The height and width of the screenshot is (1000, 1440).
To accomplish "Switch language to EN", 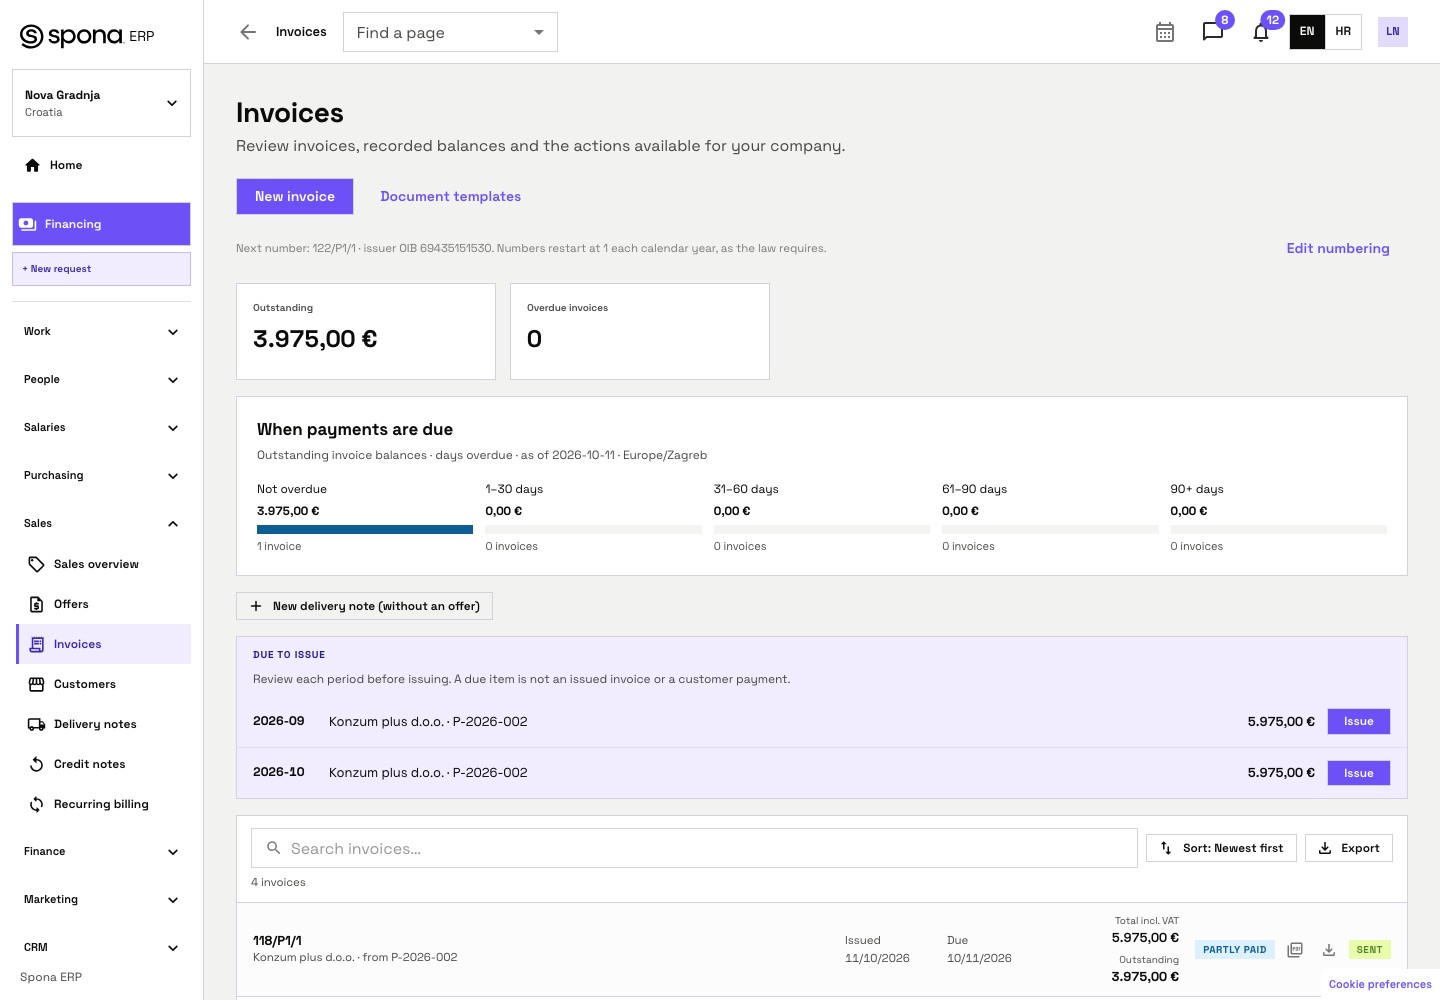I will [1307, 32].
